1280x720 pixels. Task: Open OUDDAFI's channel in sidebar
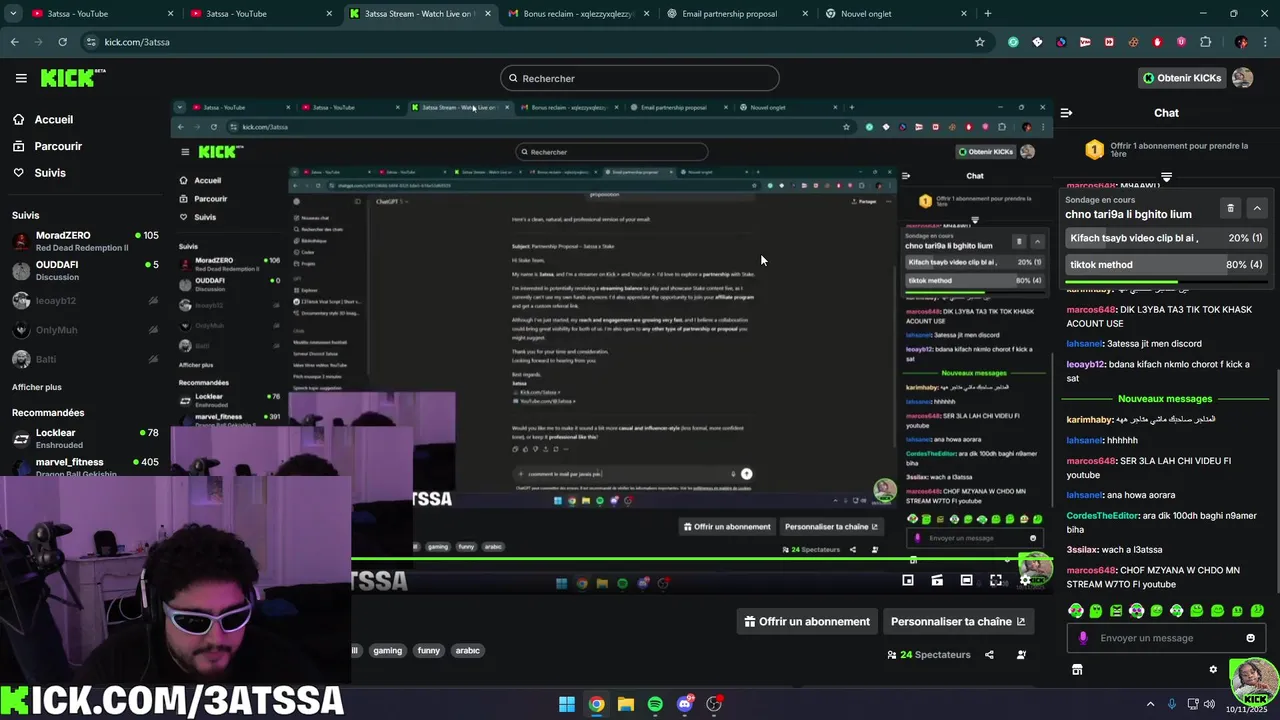(85, 270)
